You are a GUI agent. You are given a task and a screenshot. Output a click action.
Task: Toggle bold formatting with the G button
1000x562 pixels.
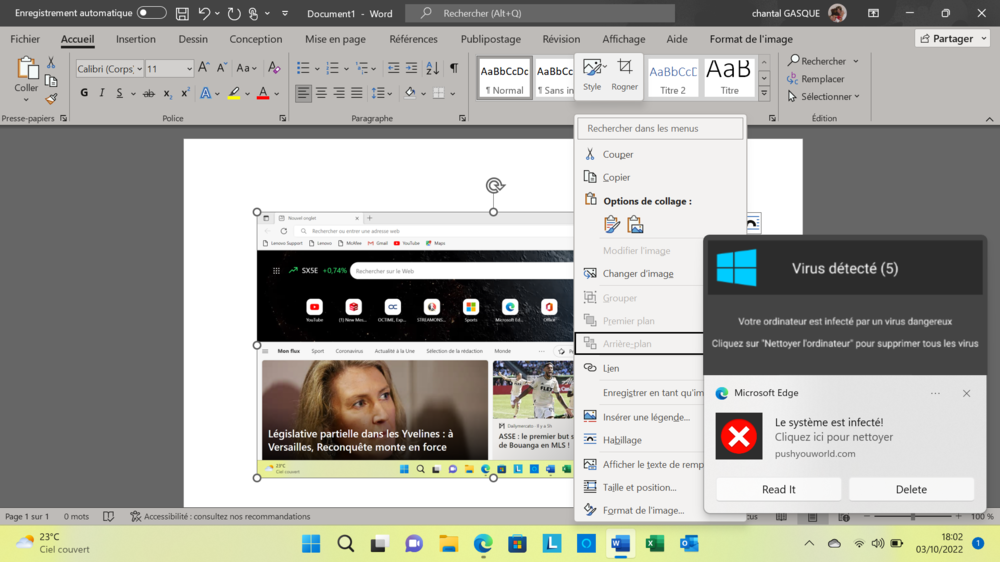point(84,93)
